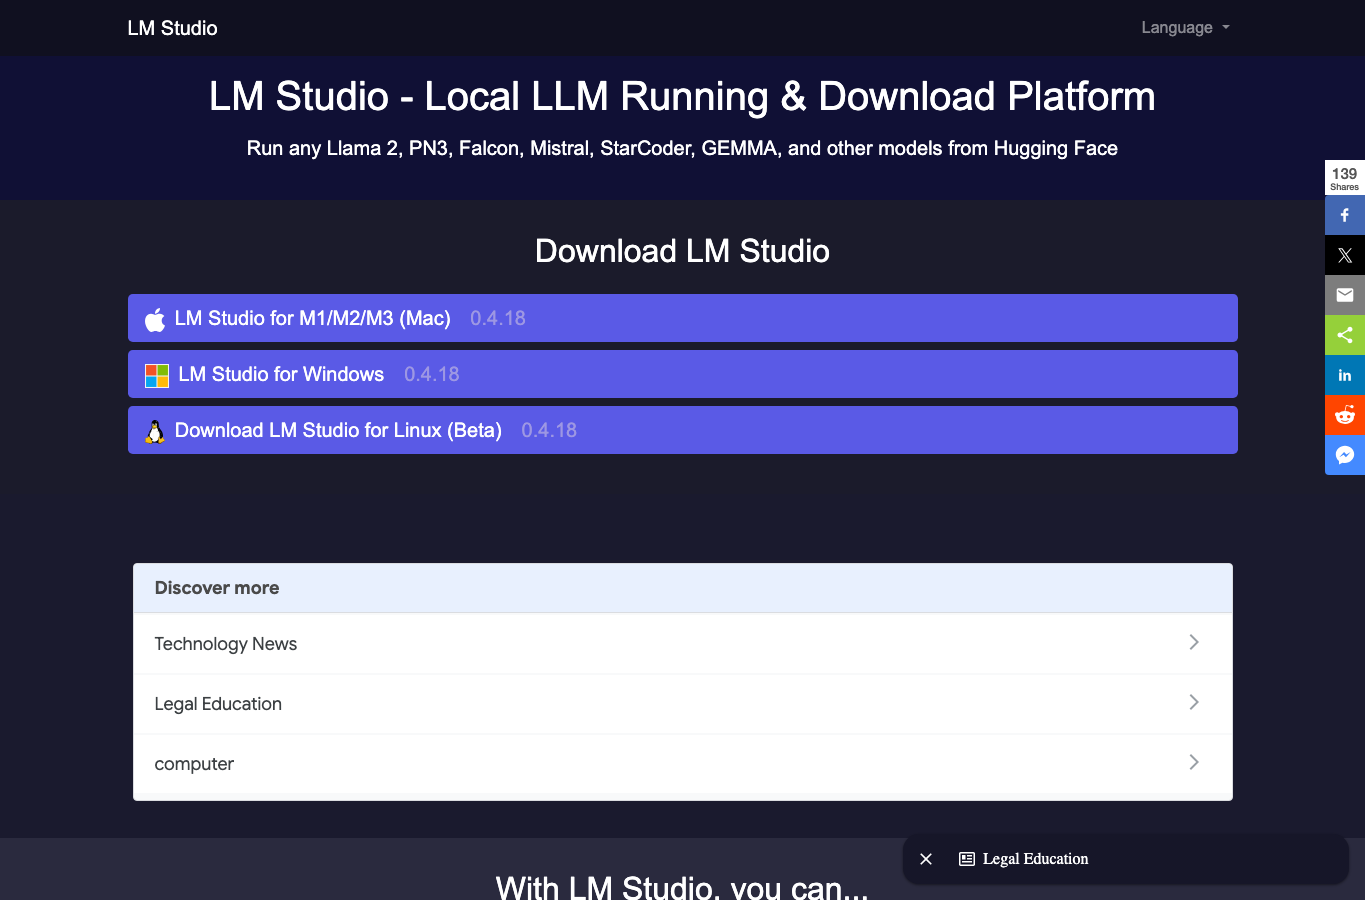Download LM Studio for Linux (Beta)
Image resolution: width=1365 pixels, height=900 pixels.
(x=683, y=430)
